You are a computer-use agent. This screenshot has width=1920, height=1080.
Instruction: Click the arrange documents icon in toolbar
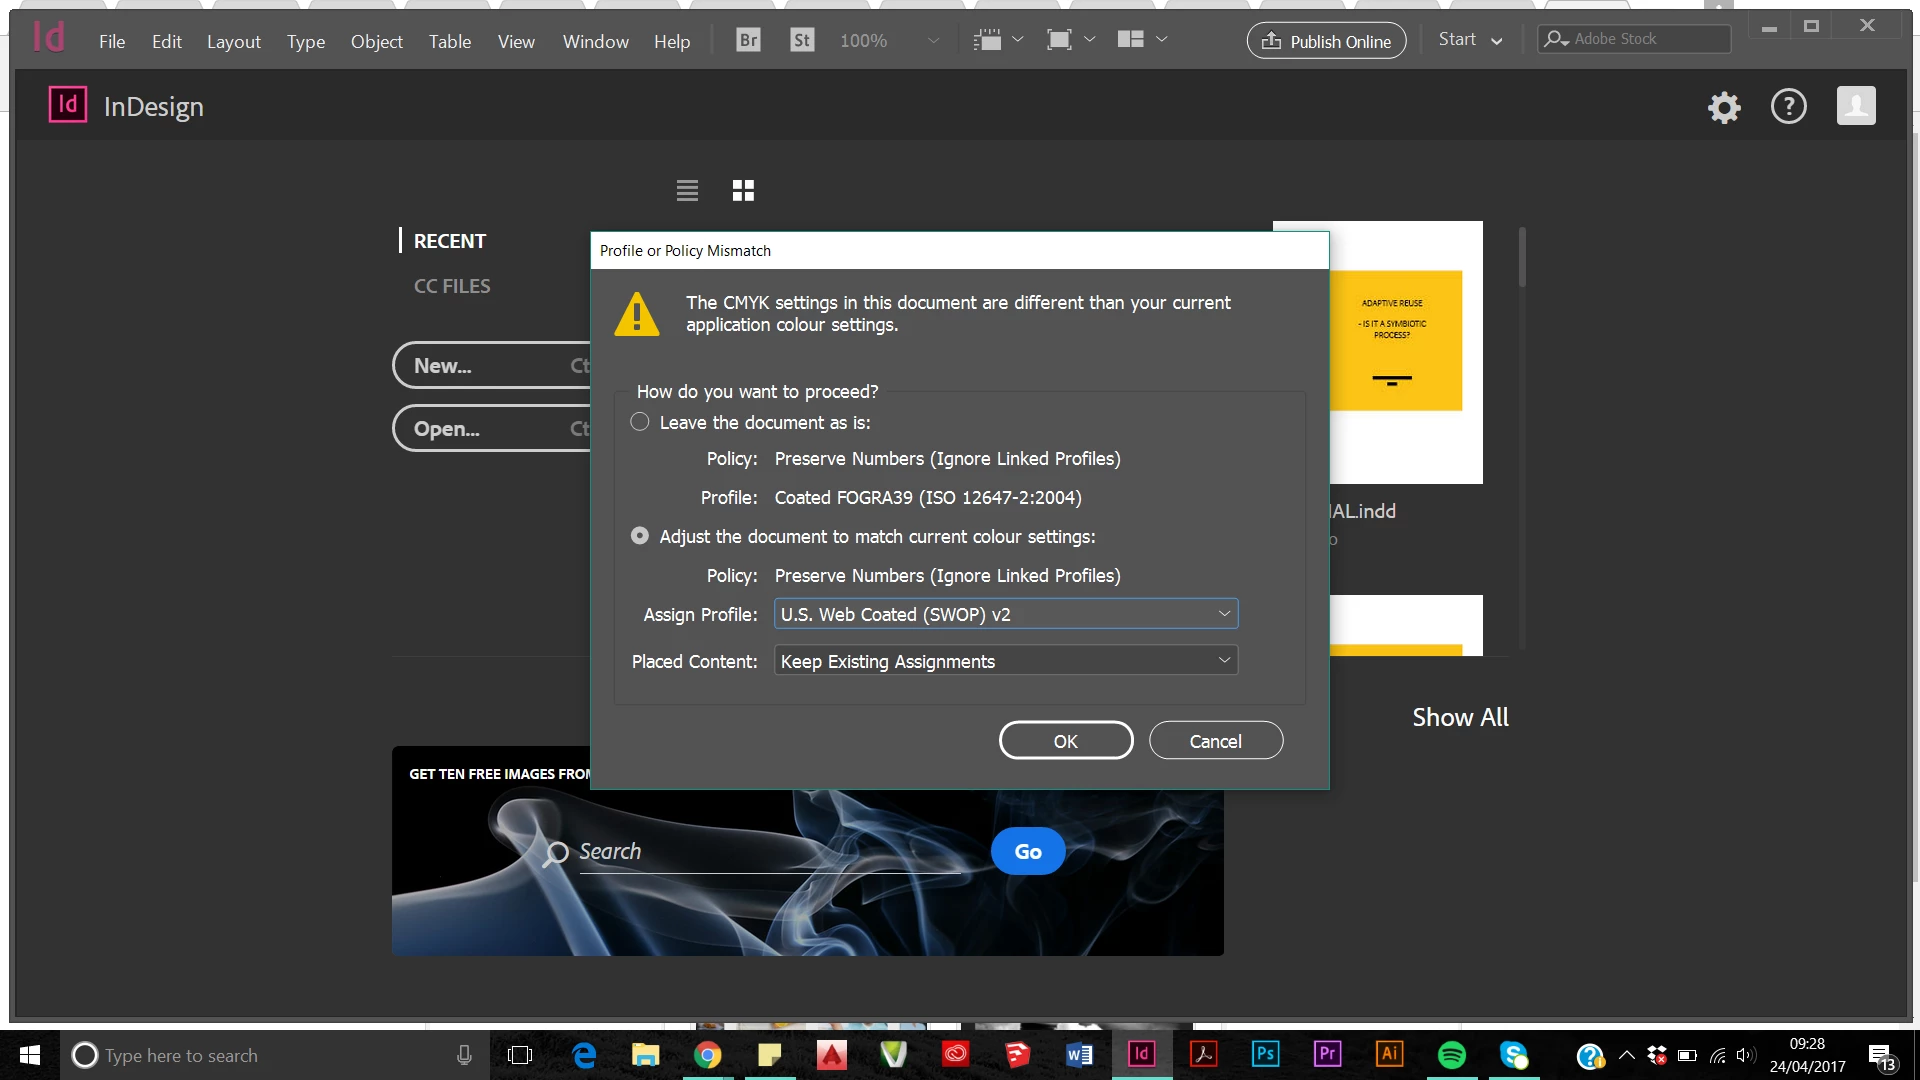coord(1130,40)
